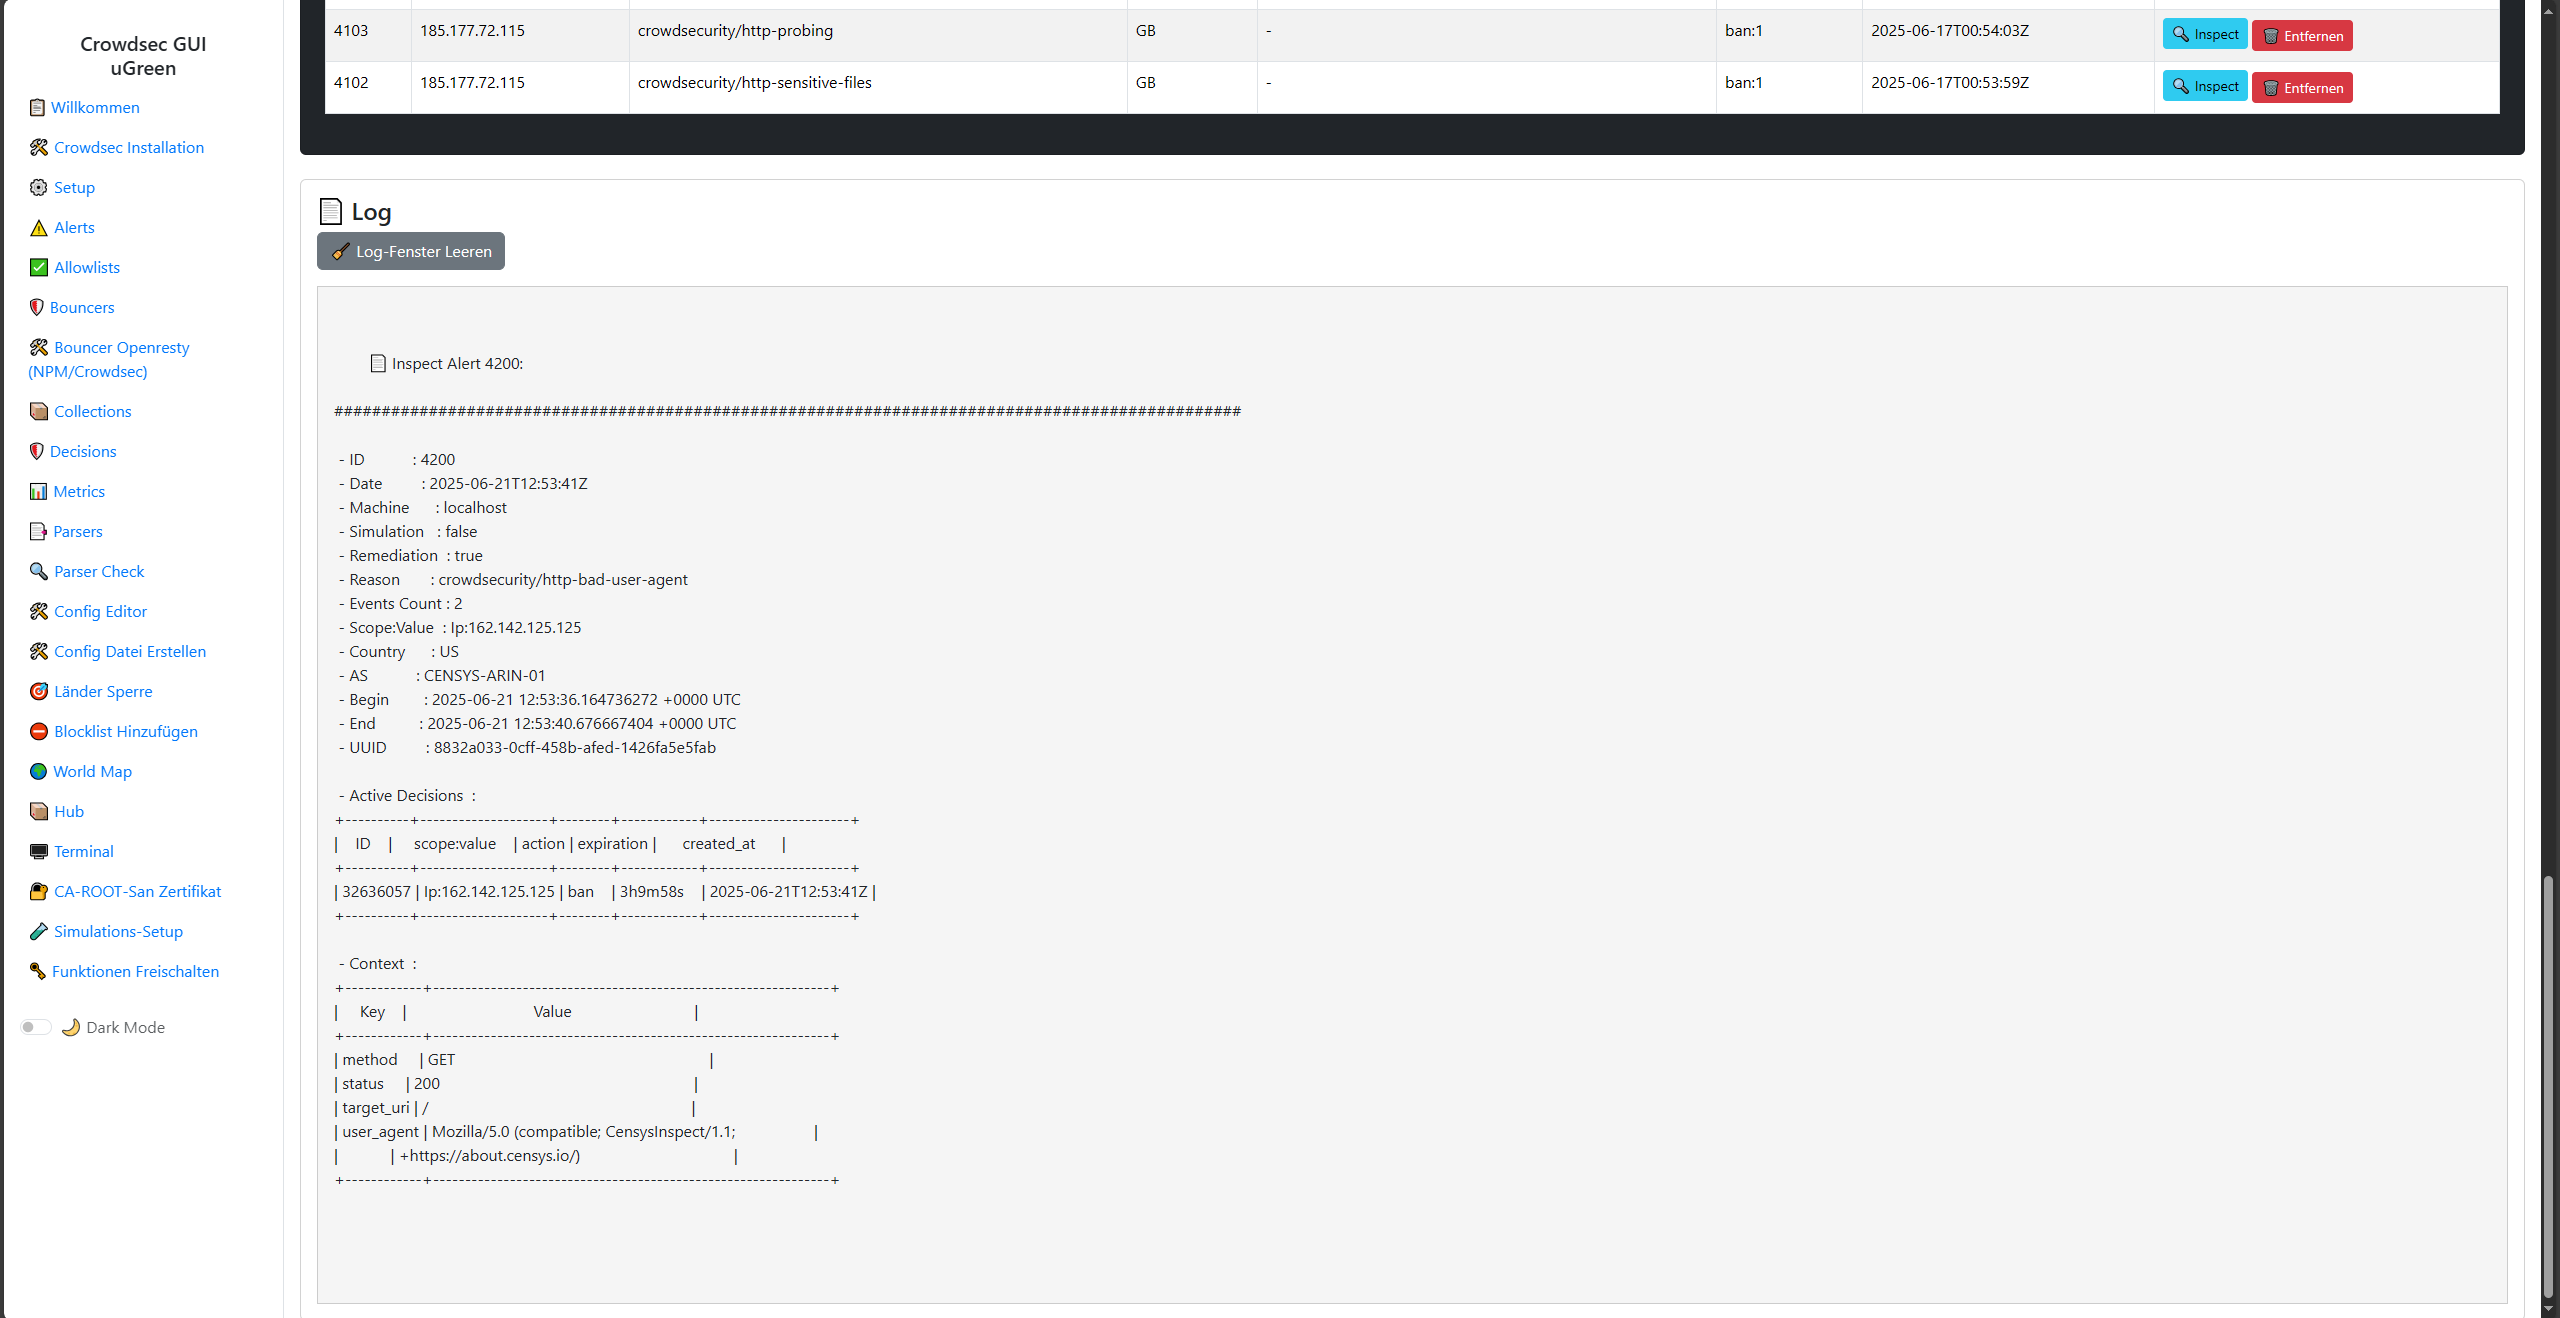Click the Alerts warning triangle icon
This screenshot has height=1318, width=2560.
(39, 227)
